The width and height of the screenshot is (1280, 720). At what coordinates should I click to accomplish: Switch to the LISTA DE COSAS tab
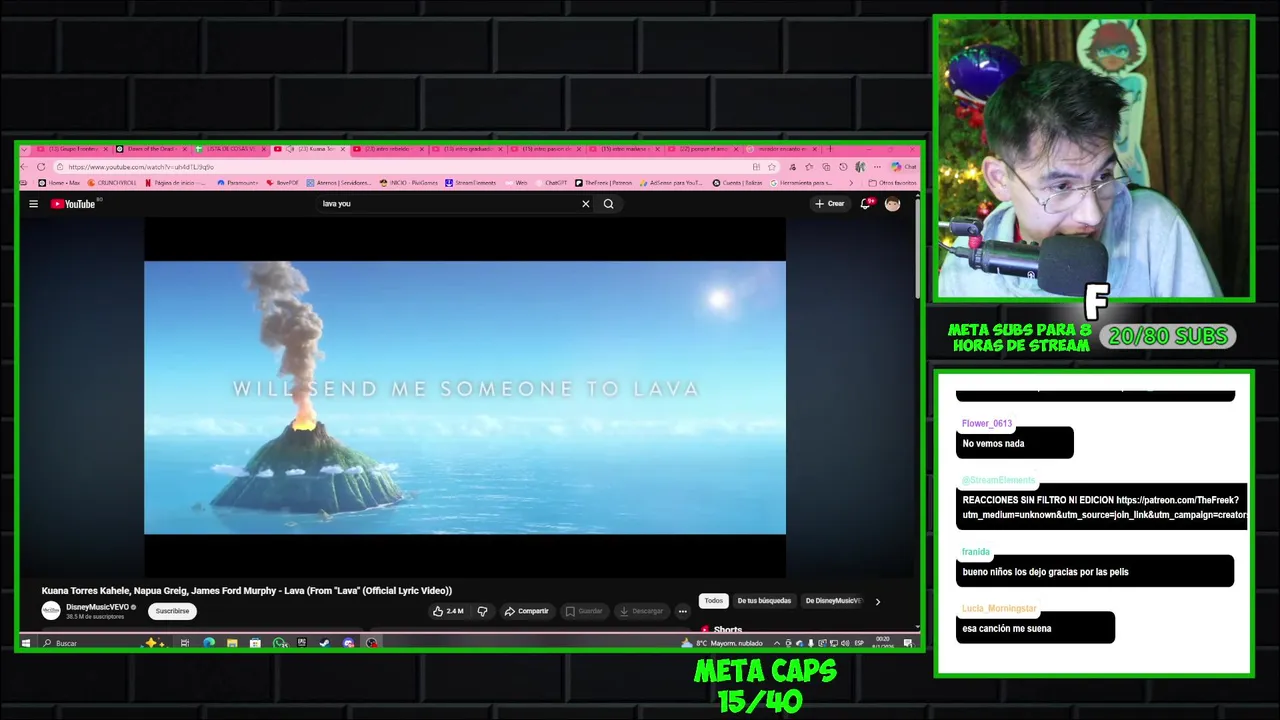(229, 149)
